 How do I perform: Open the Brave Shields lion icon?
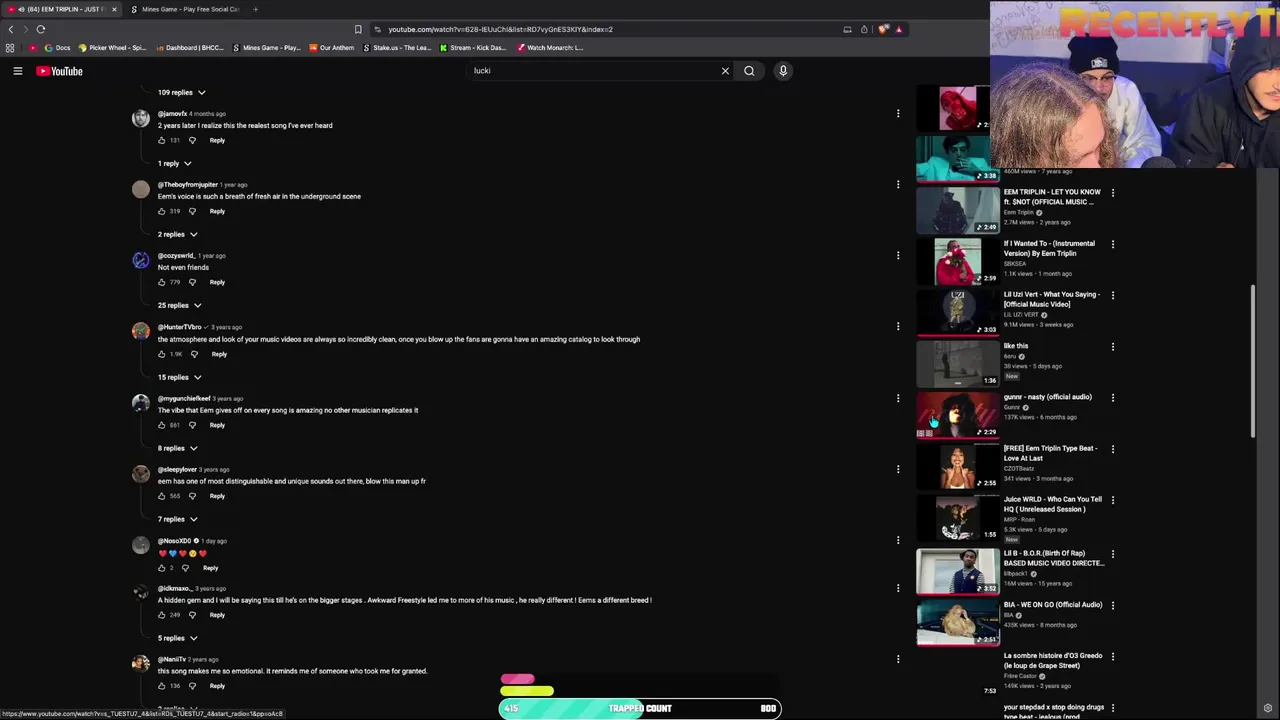click(883, 29)
